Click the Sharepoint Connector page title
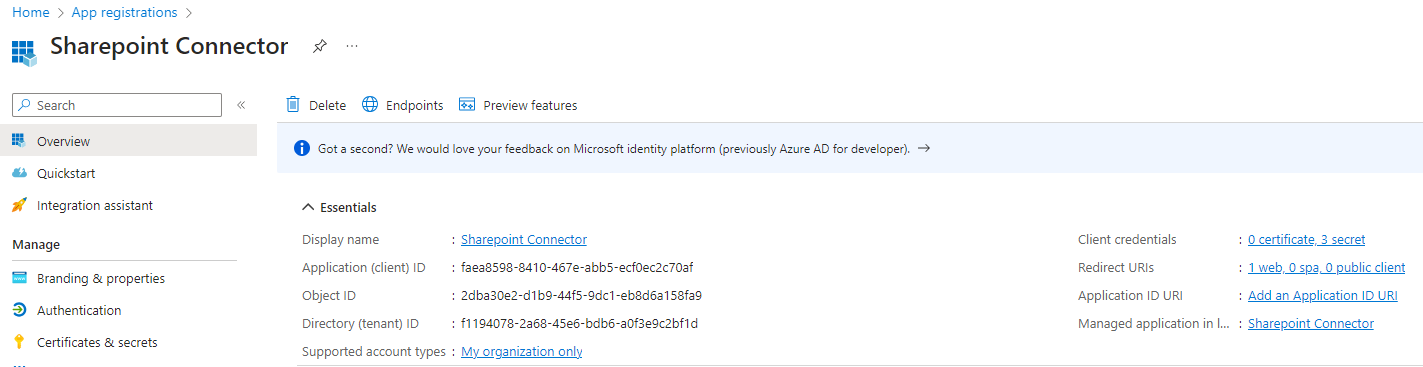The width and height of the screenshot is (1423, 367). tap(169, 46)
